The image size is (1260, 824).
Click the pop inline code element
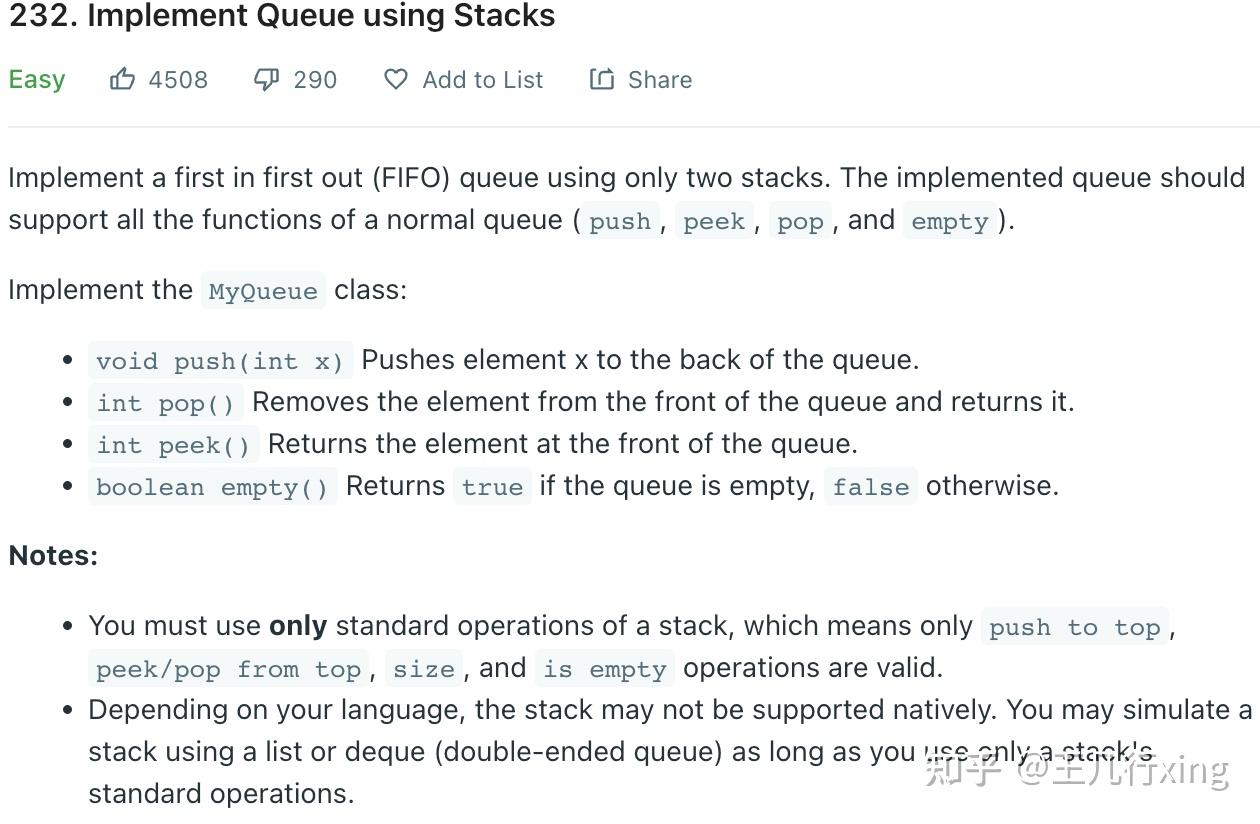coord(799,221)
